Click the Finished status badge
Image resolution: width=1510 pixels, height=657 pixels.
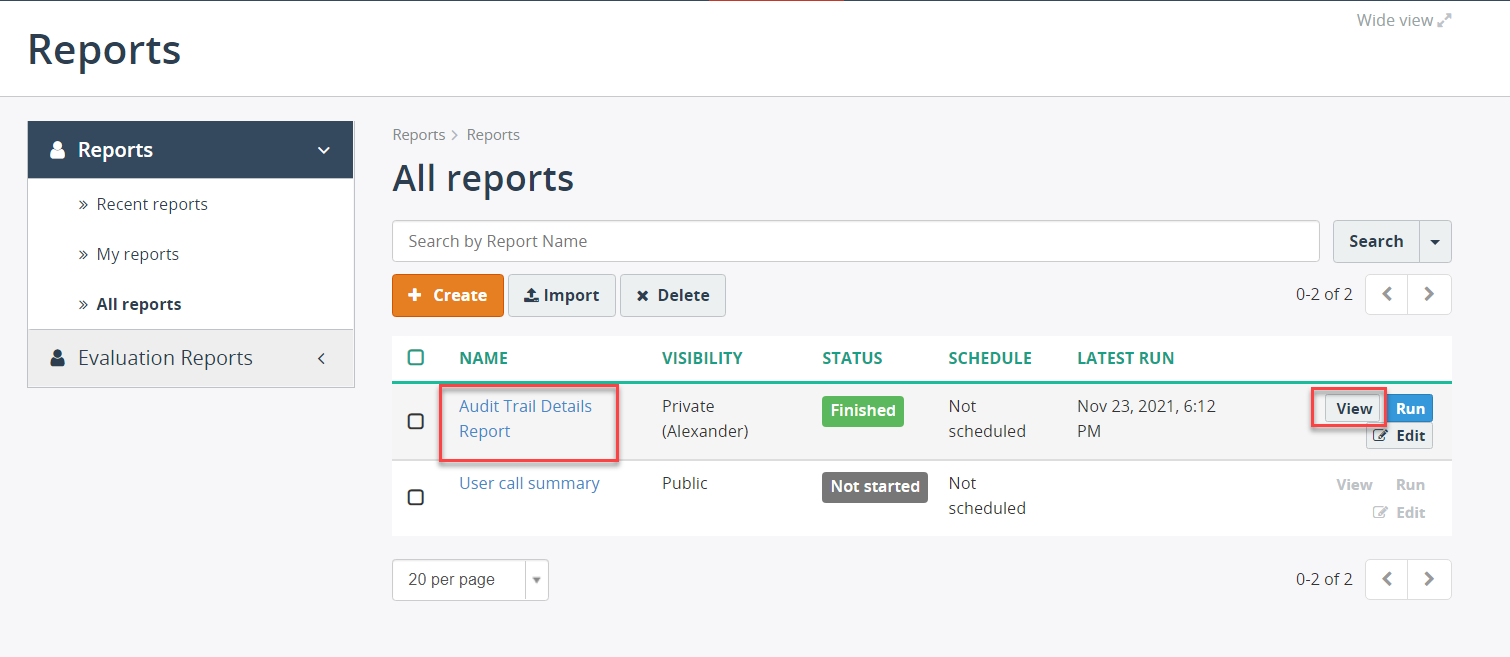pos(863,411)
